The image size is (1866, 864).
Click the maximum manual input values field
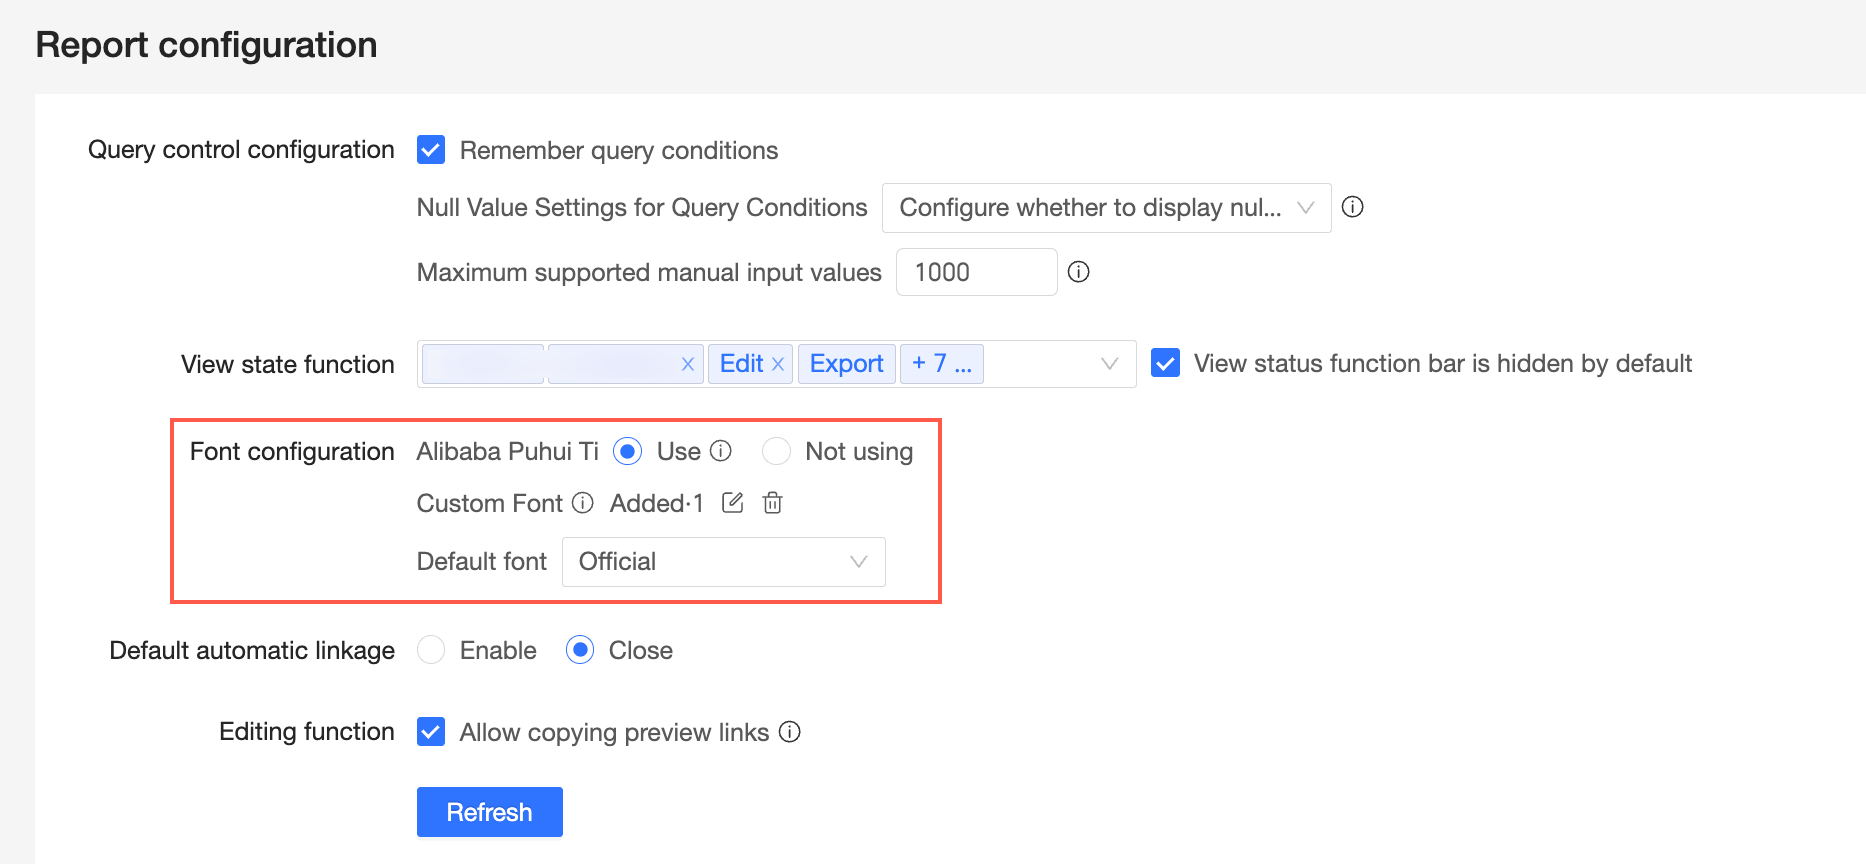coord(976,272)
